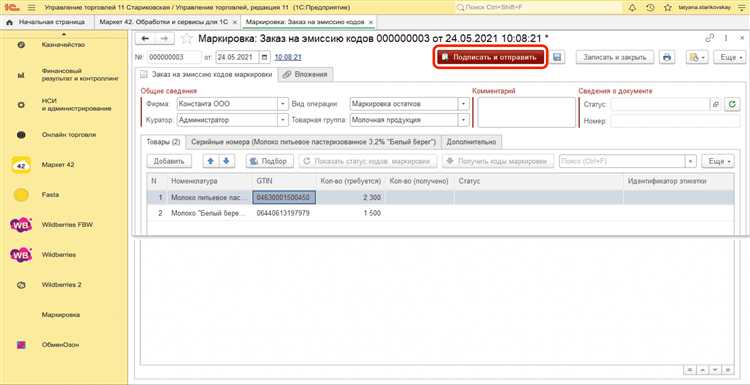Mark document as favorite with star icon
This screenshot has width=750, height=385.
coord(187,39)
